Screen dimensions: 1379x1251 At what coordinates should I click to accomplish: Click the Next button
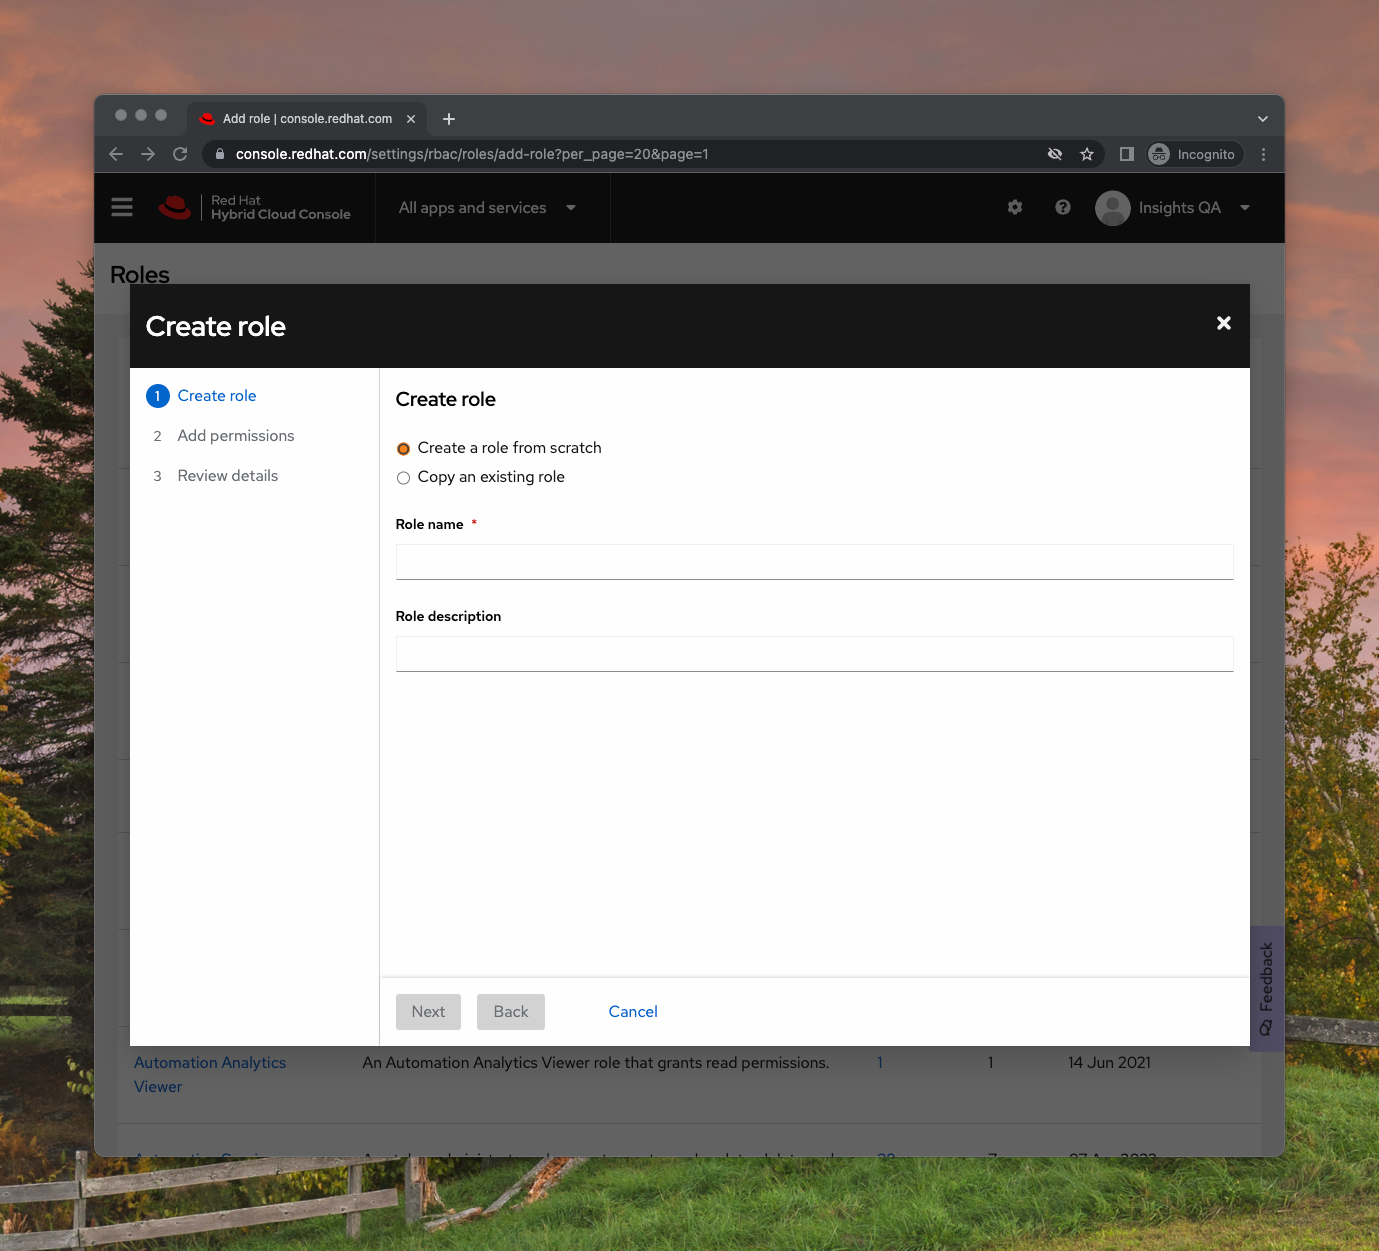coord(428,1012)
